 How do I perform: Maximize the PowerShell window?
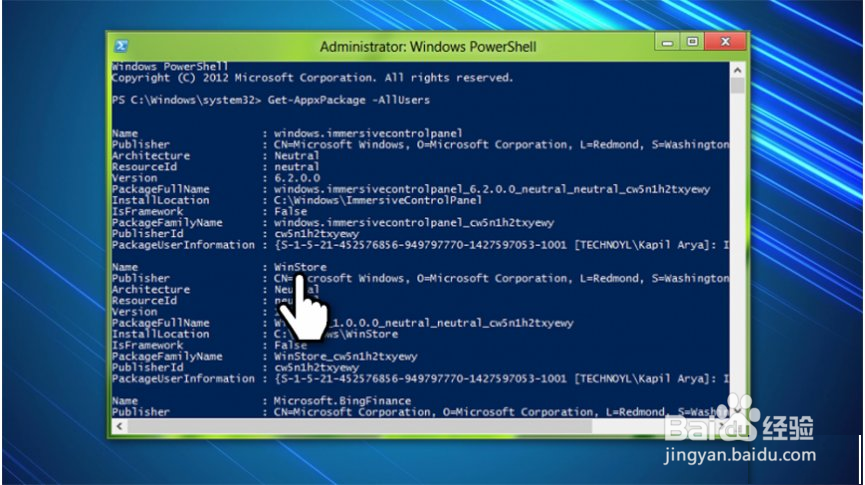coord(692,42)
